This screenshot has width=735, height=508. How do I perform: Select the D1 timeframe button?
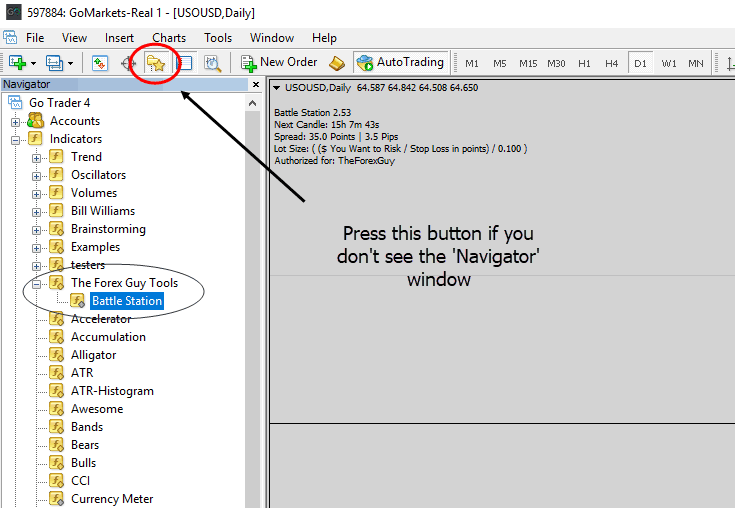(x=640, y=63)
